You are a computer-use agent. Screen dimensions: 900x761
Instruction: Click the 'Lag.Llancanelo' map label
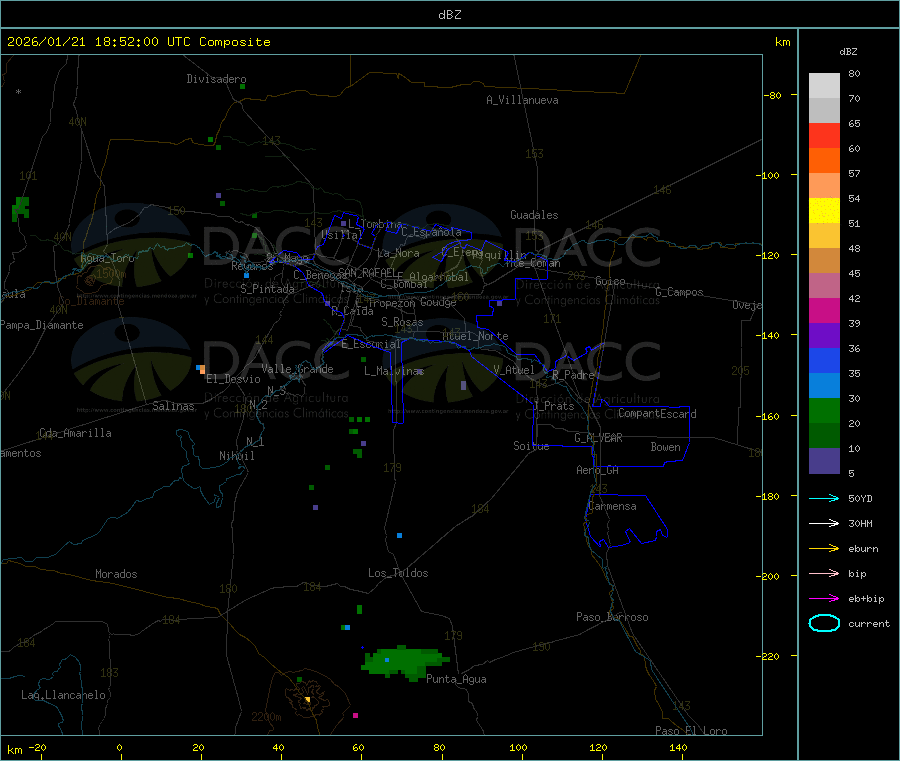coord(63,695)
